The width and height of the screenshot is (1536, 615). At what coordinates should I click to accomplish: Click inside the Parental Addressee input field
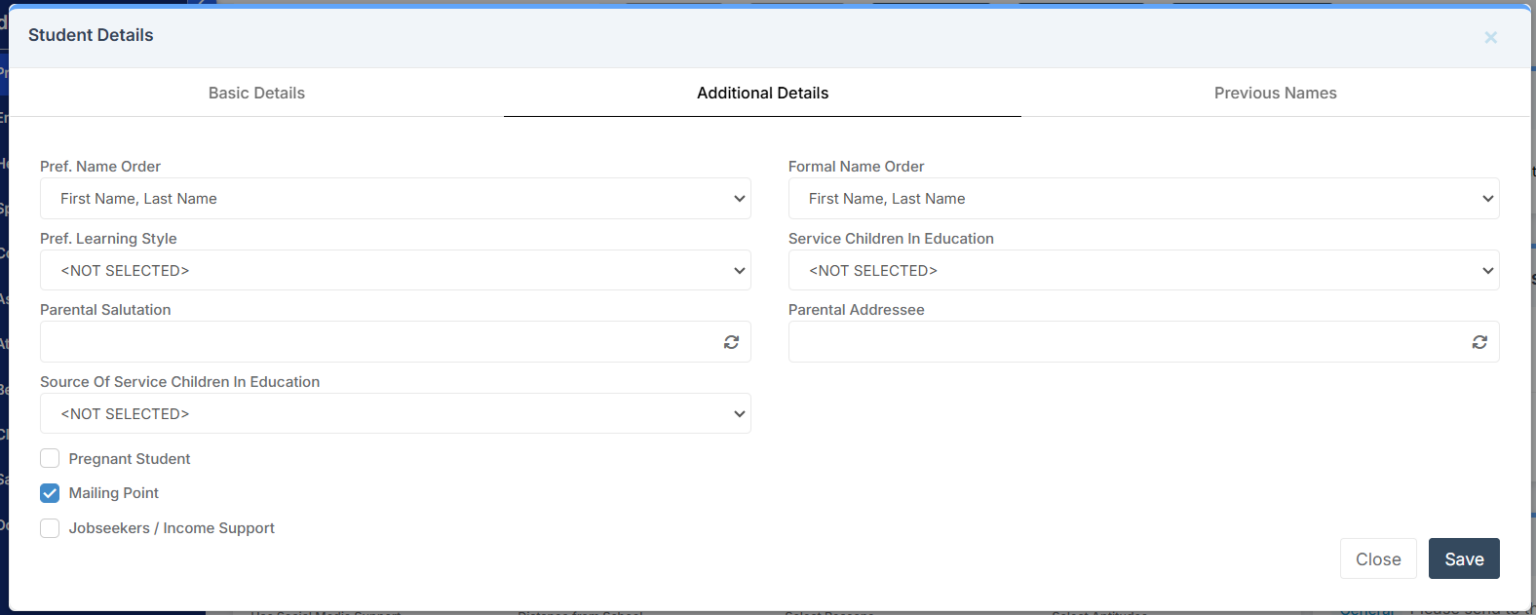coord(1100,342)
